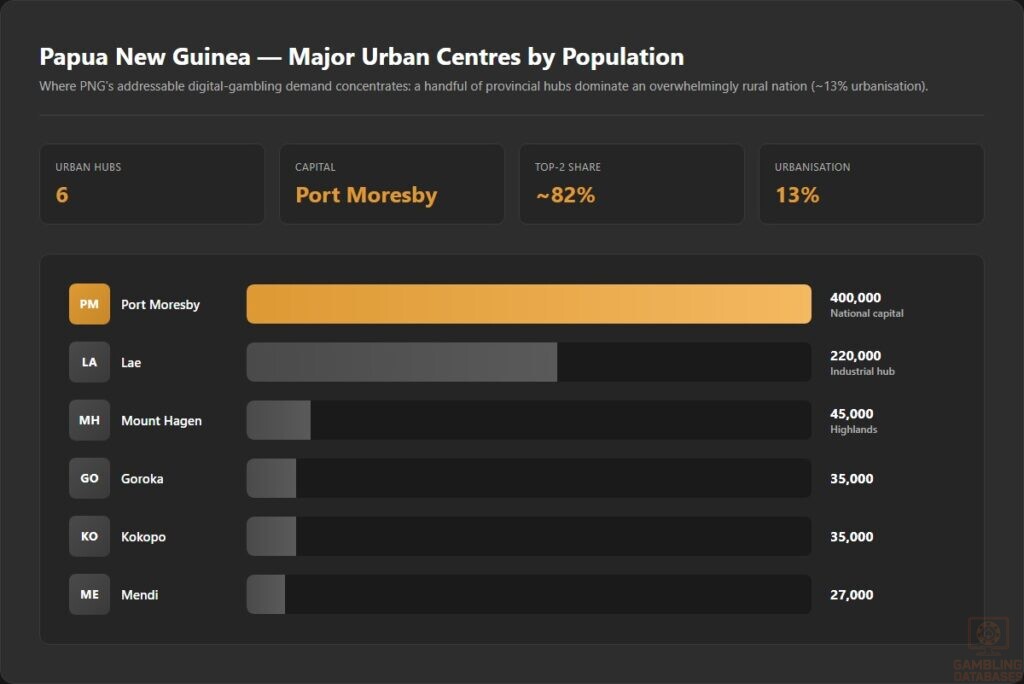Screen dimensions: 1024x684
Task: Click the '6' urban hubs figure
Action: pos(62,195)
